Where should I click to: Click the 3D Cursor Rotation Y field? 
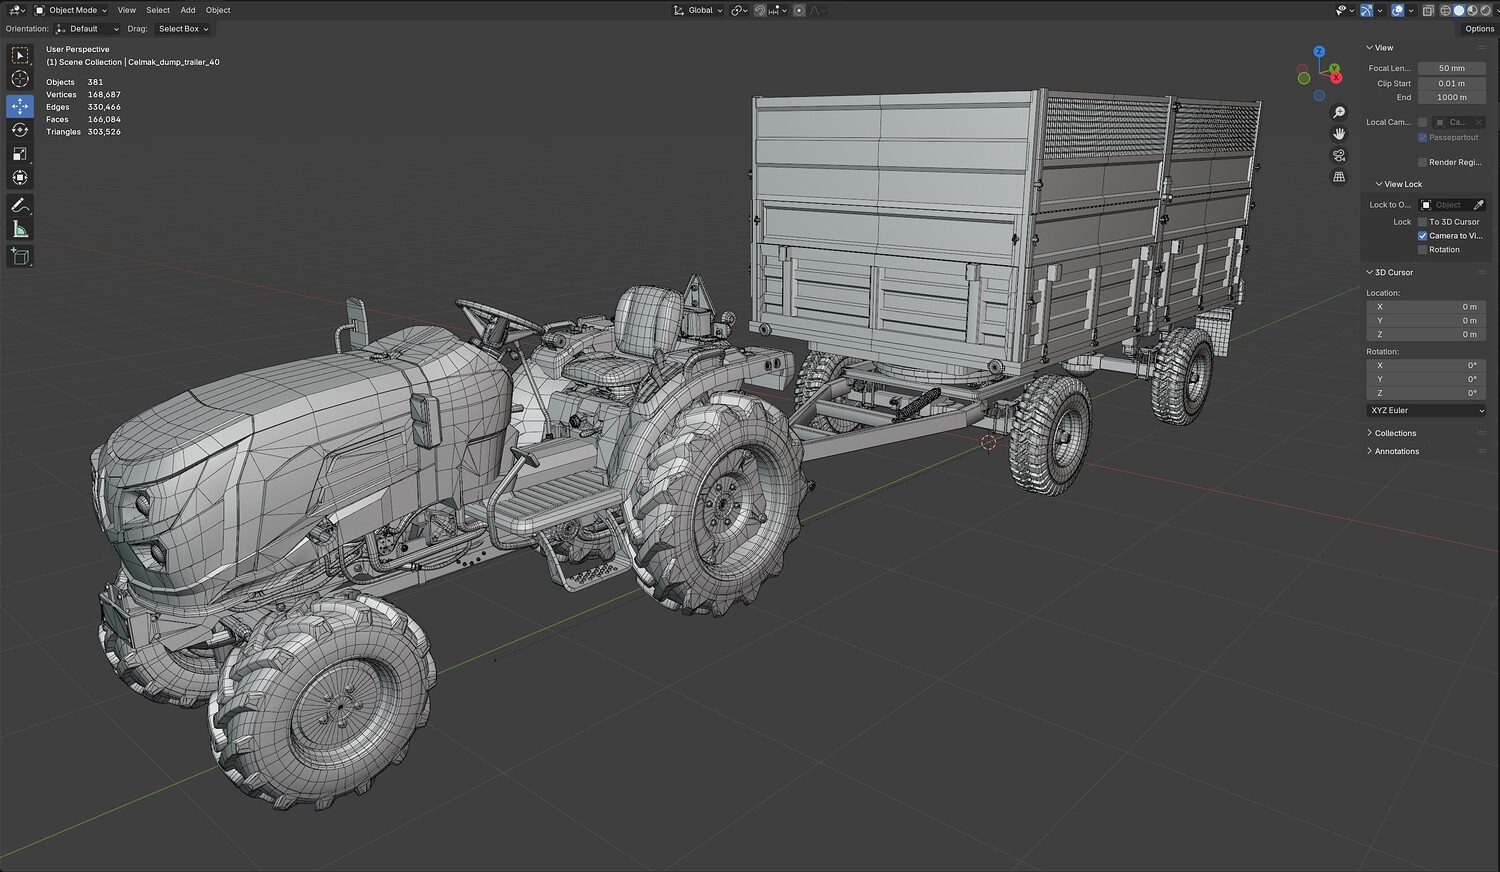pyautogui.click(x=1426, y=380)
